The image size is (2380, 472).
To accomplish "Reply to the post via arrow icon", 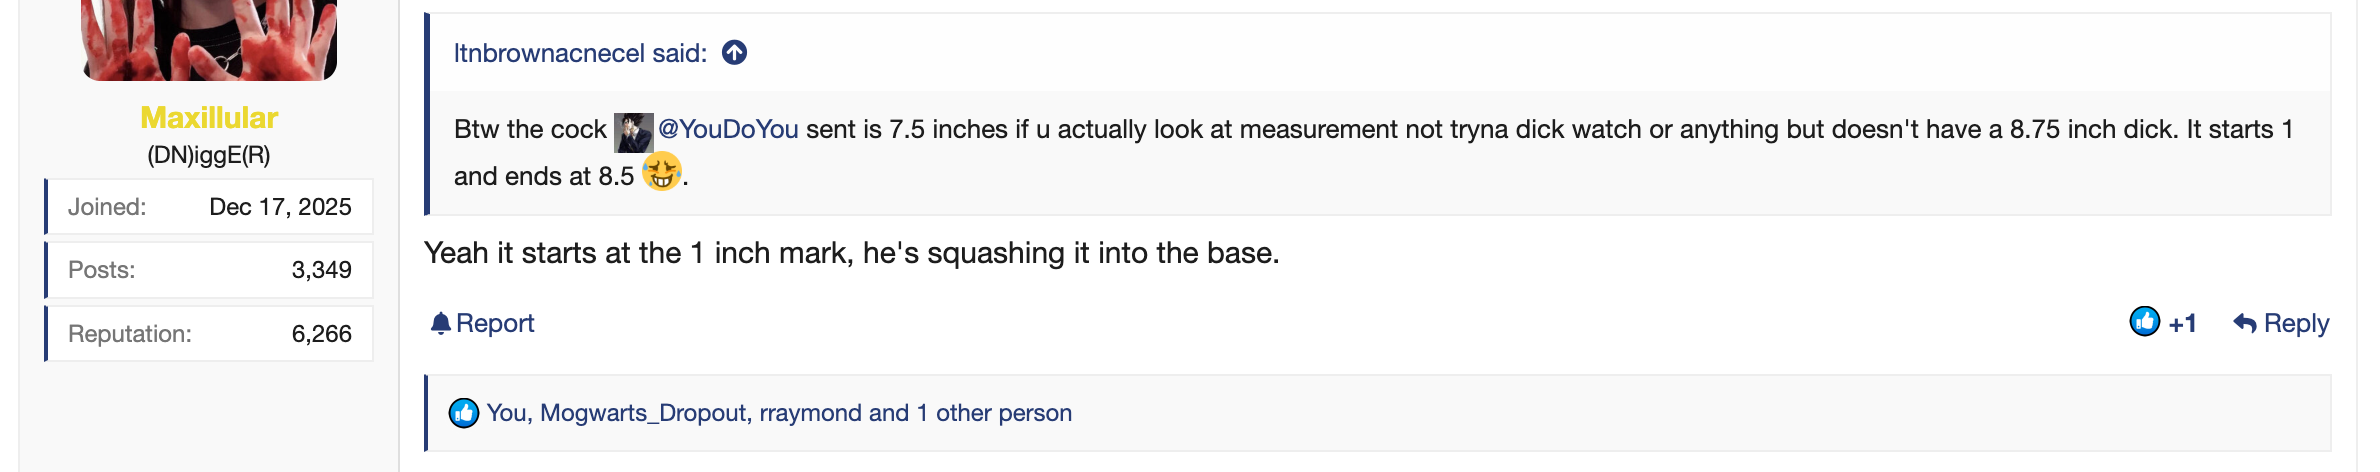I will click(2244, 323).
